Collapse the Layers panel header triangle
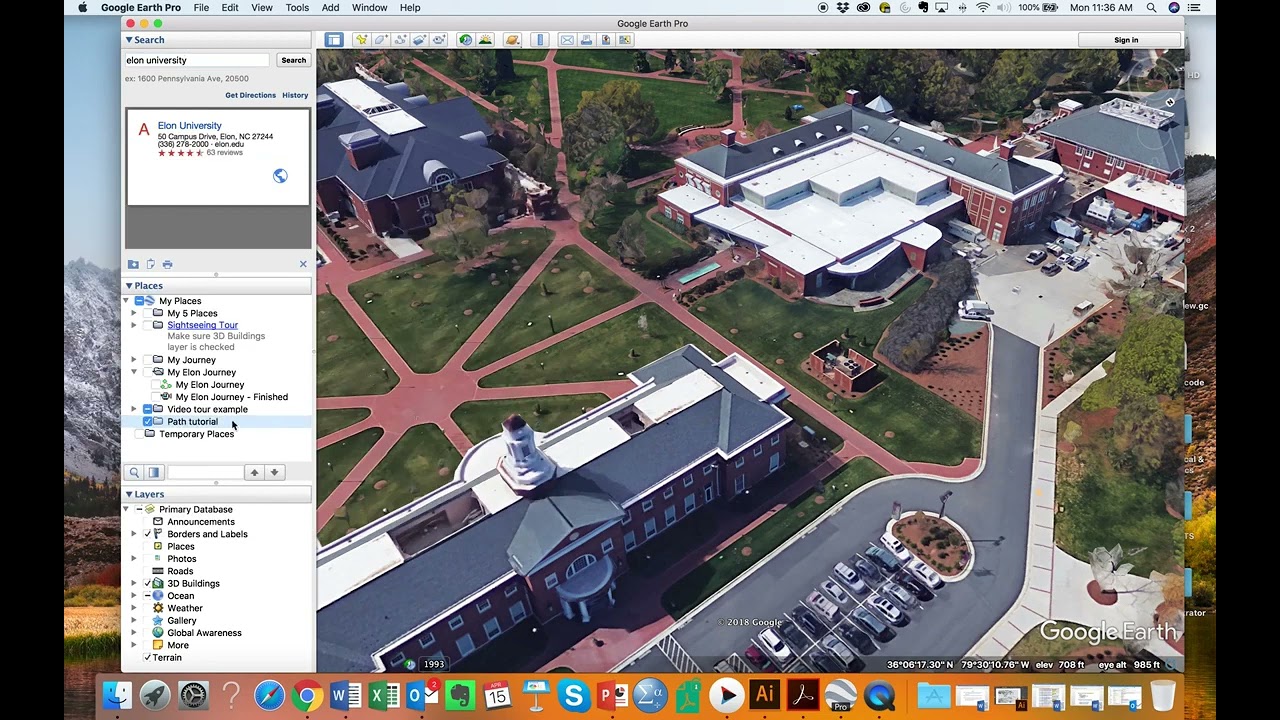Image resolution: width=1280 pixels, height=720 pixels. point(129,494)
